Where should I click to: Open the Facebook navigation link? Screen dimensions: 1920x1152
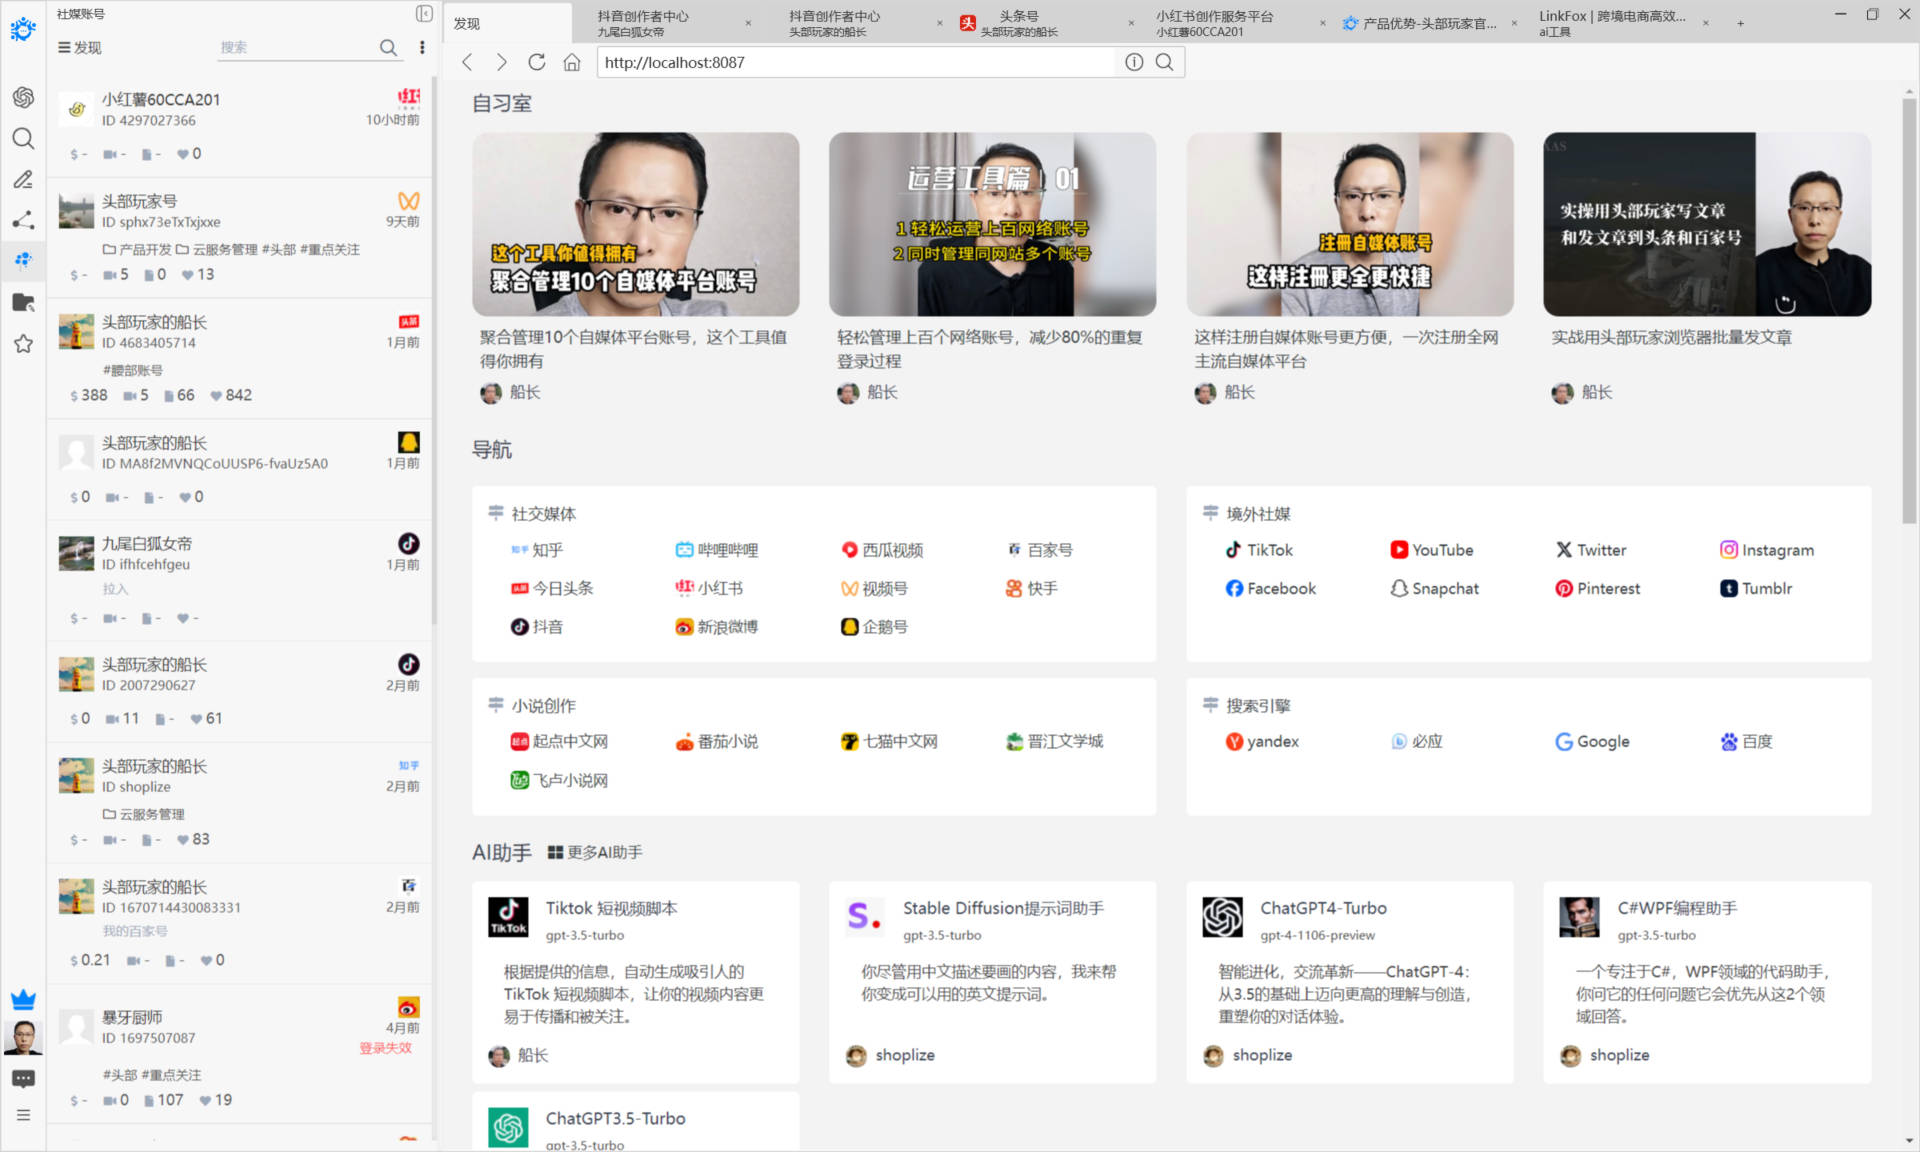pyautogui.click(x=1270, y=588)
